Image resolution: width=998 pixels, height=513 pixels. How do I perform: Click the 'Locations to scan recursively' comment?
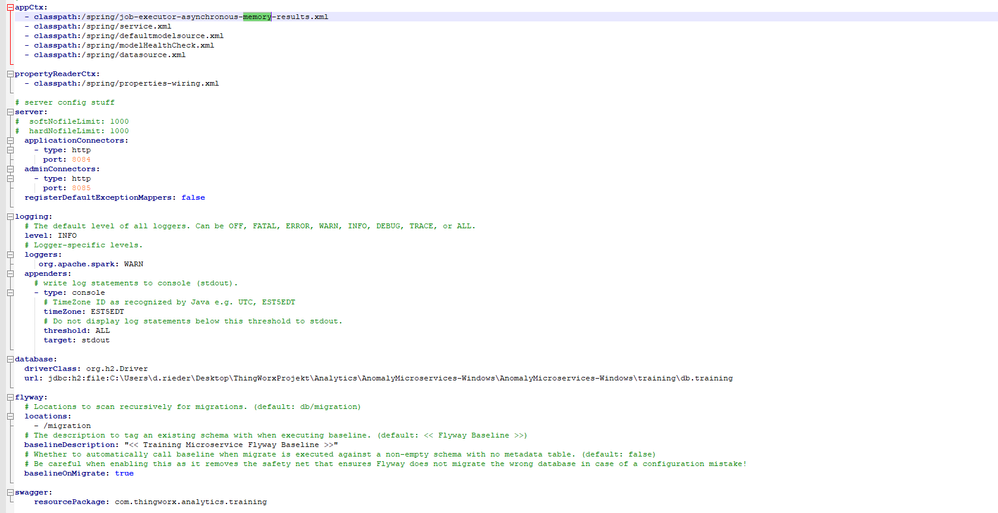tap(193, 407)
